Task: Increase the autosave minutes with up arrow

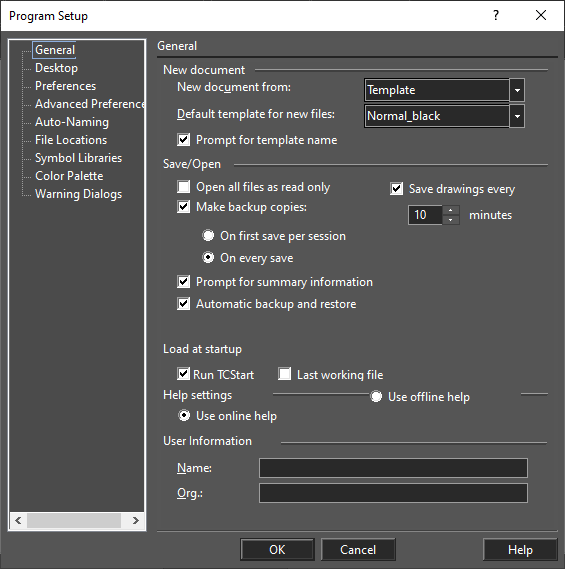Action: point(451,210)
